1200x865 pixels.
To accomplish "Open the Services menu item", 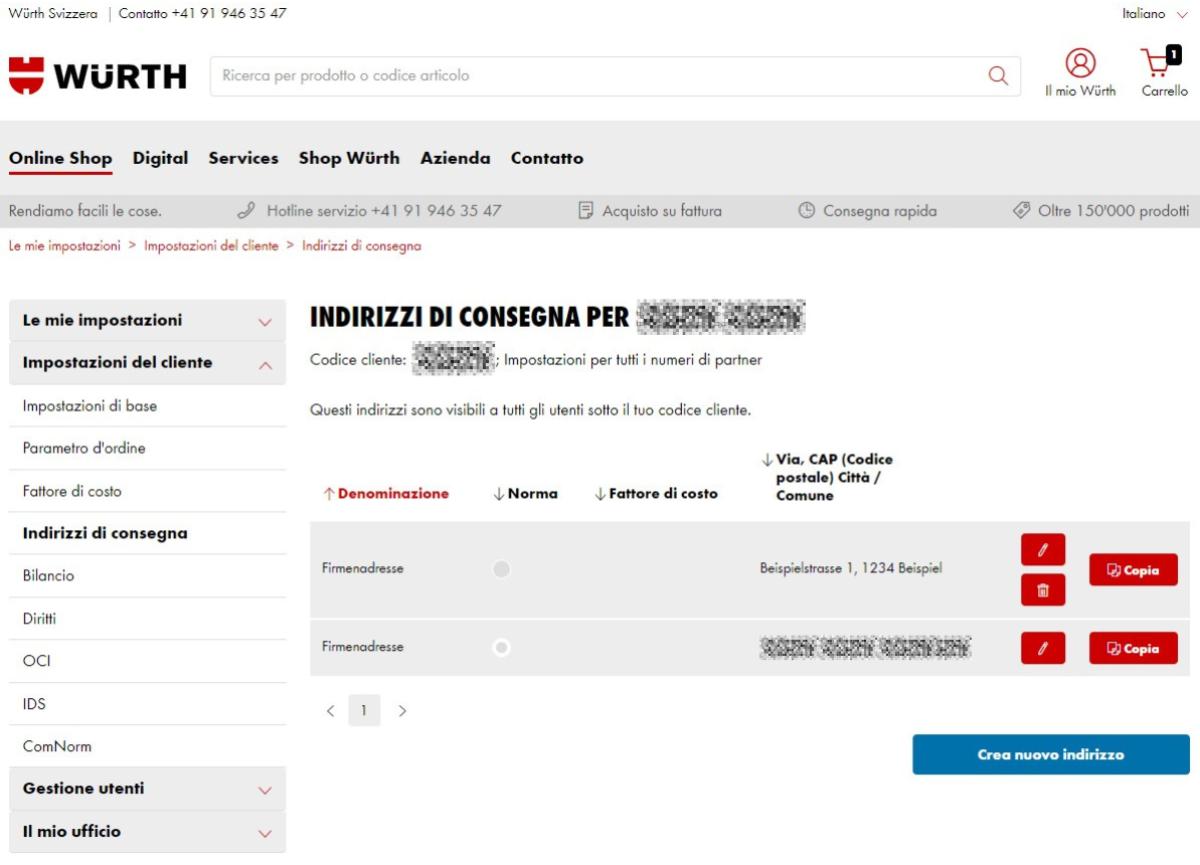I will click(x=243, y=158).
